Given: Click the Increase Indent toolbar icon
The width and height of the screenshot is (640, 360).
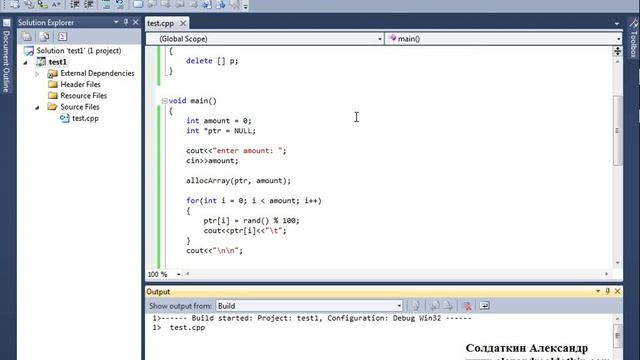Looking at the screenshot, I should point(88,4).
